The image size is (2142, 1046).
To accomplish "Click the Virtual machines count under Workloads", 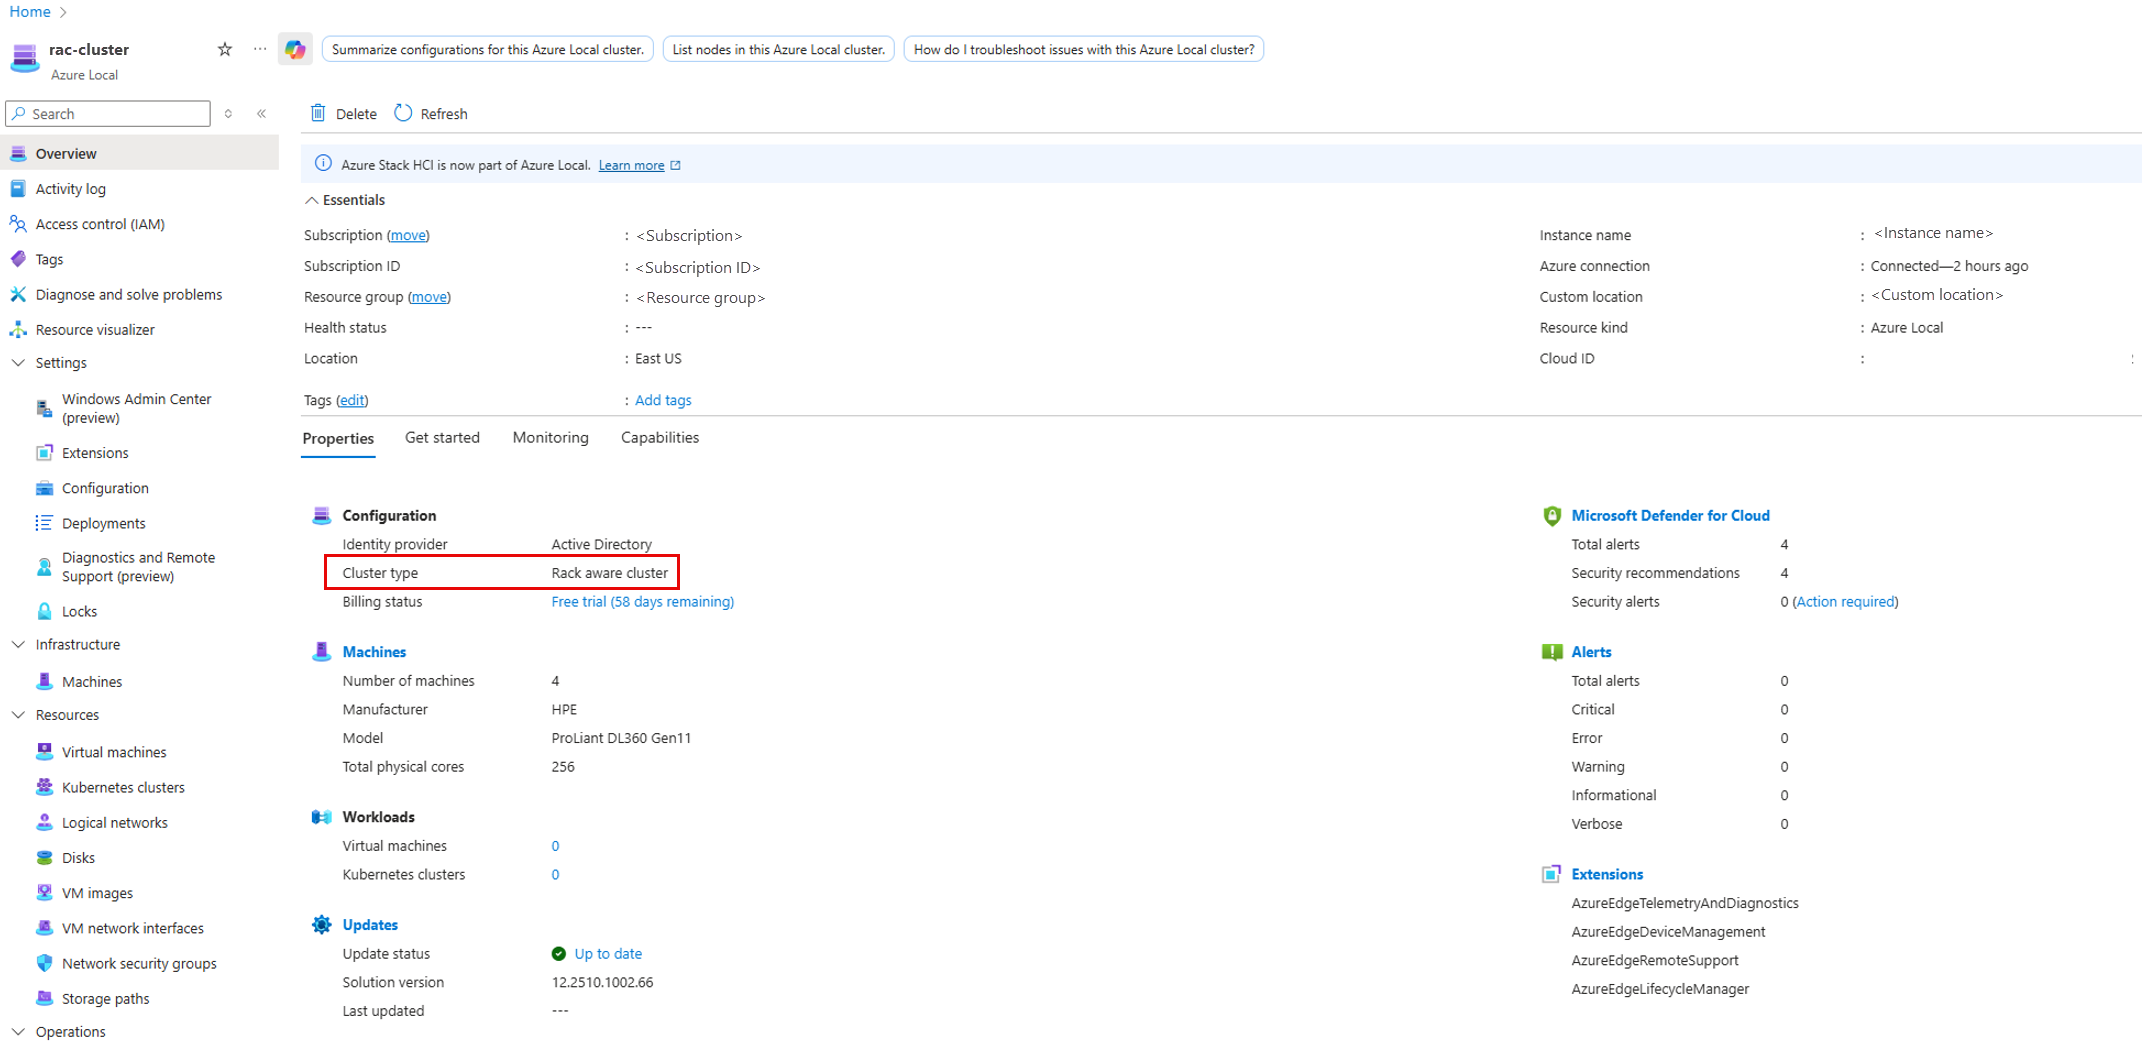I will 555,846.
